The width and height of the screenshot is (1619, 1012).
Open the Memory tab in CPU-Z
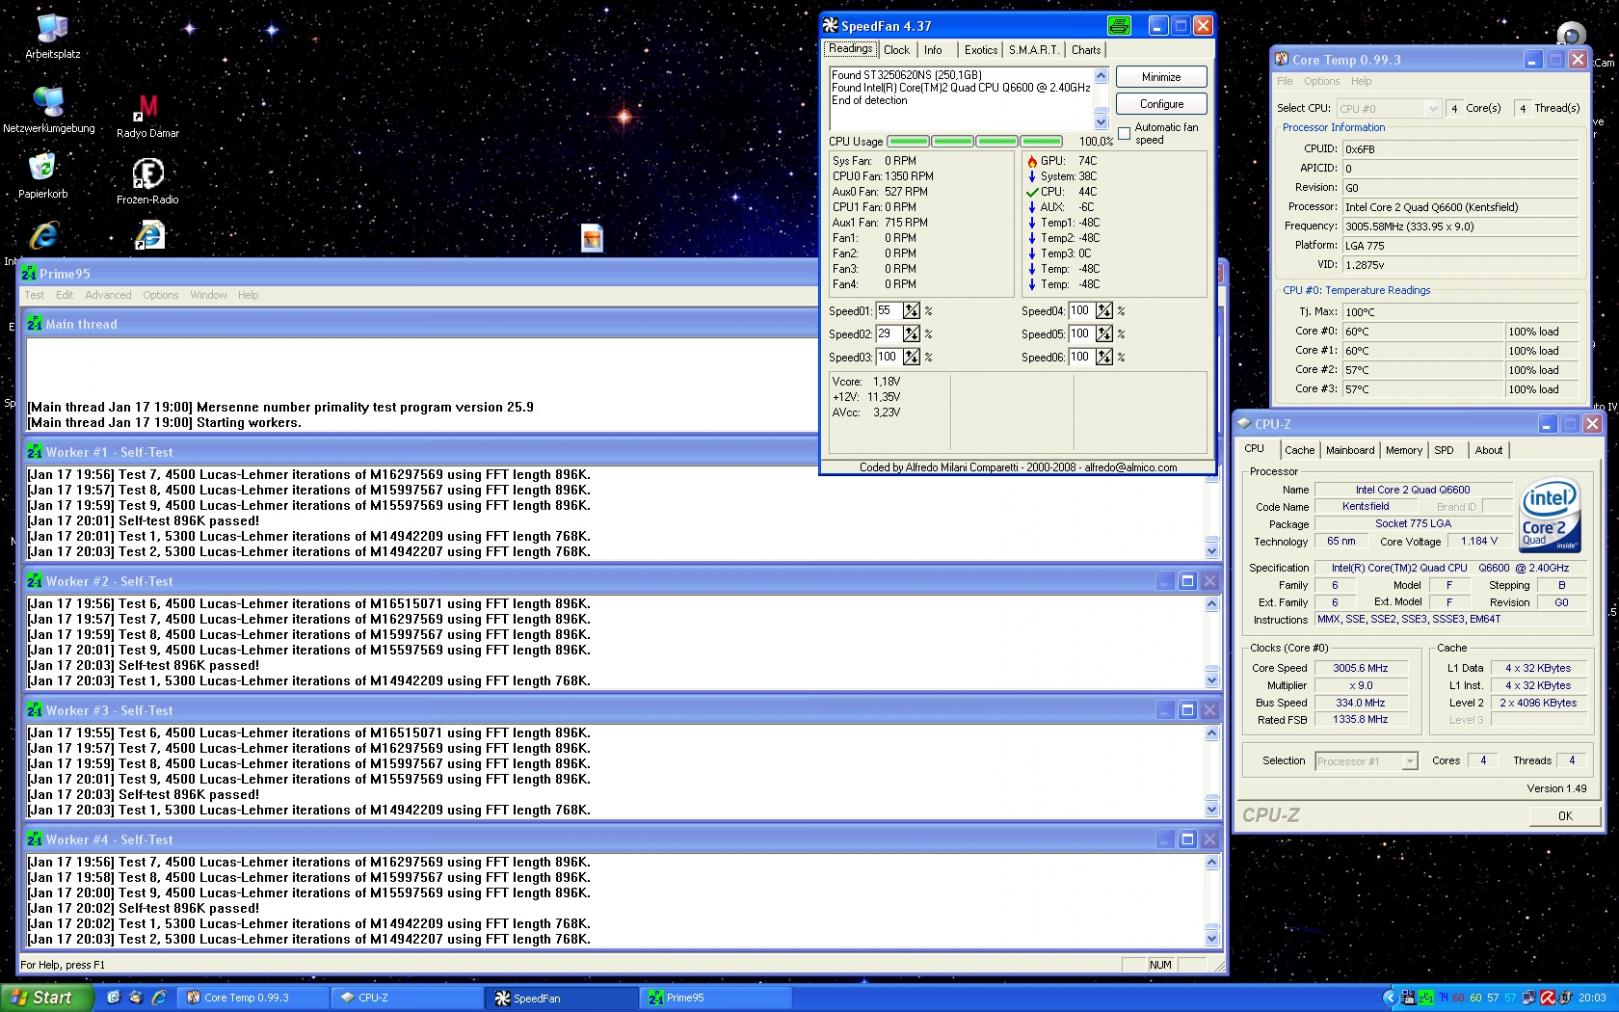pos(1404,450)
